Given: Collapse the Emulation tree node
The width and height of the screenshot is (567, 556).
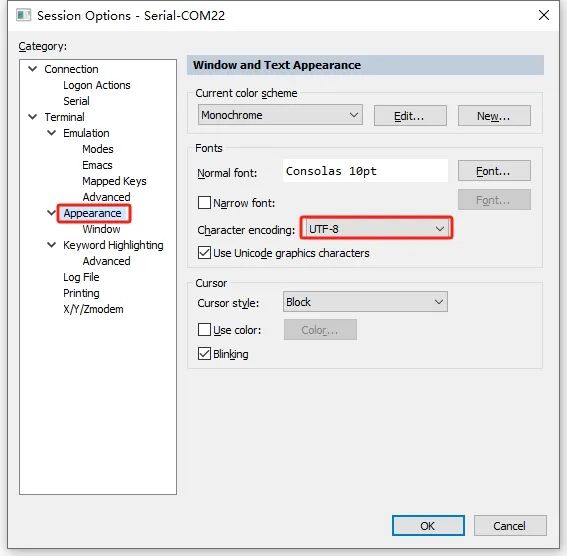Looking at the screenshot, I should coord(52,133).
